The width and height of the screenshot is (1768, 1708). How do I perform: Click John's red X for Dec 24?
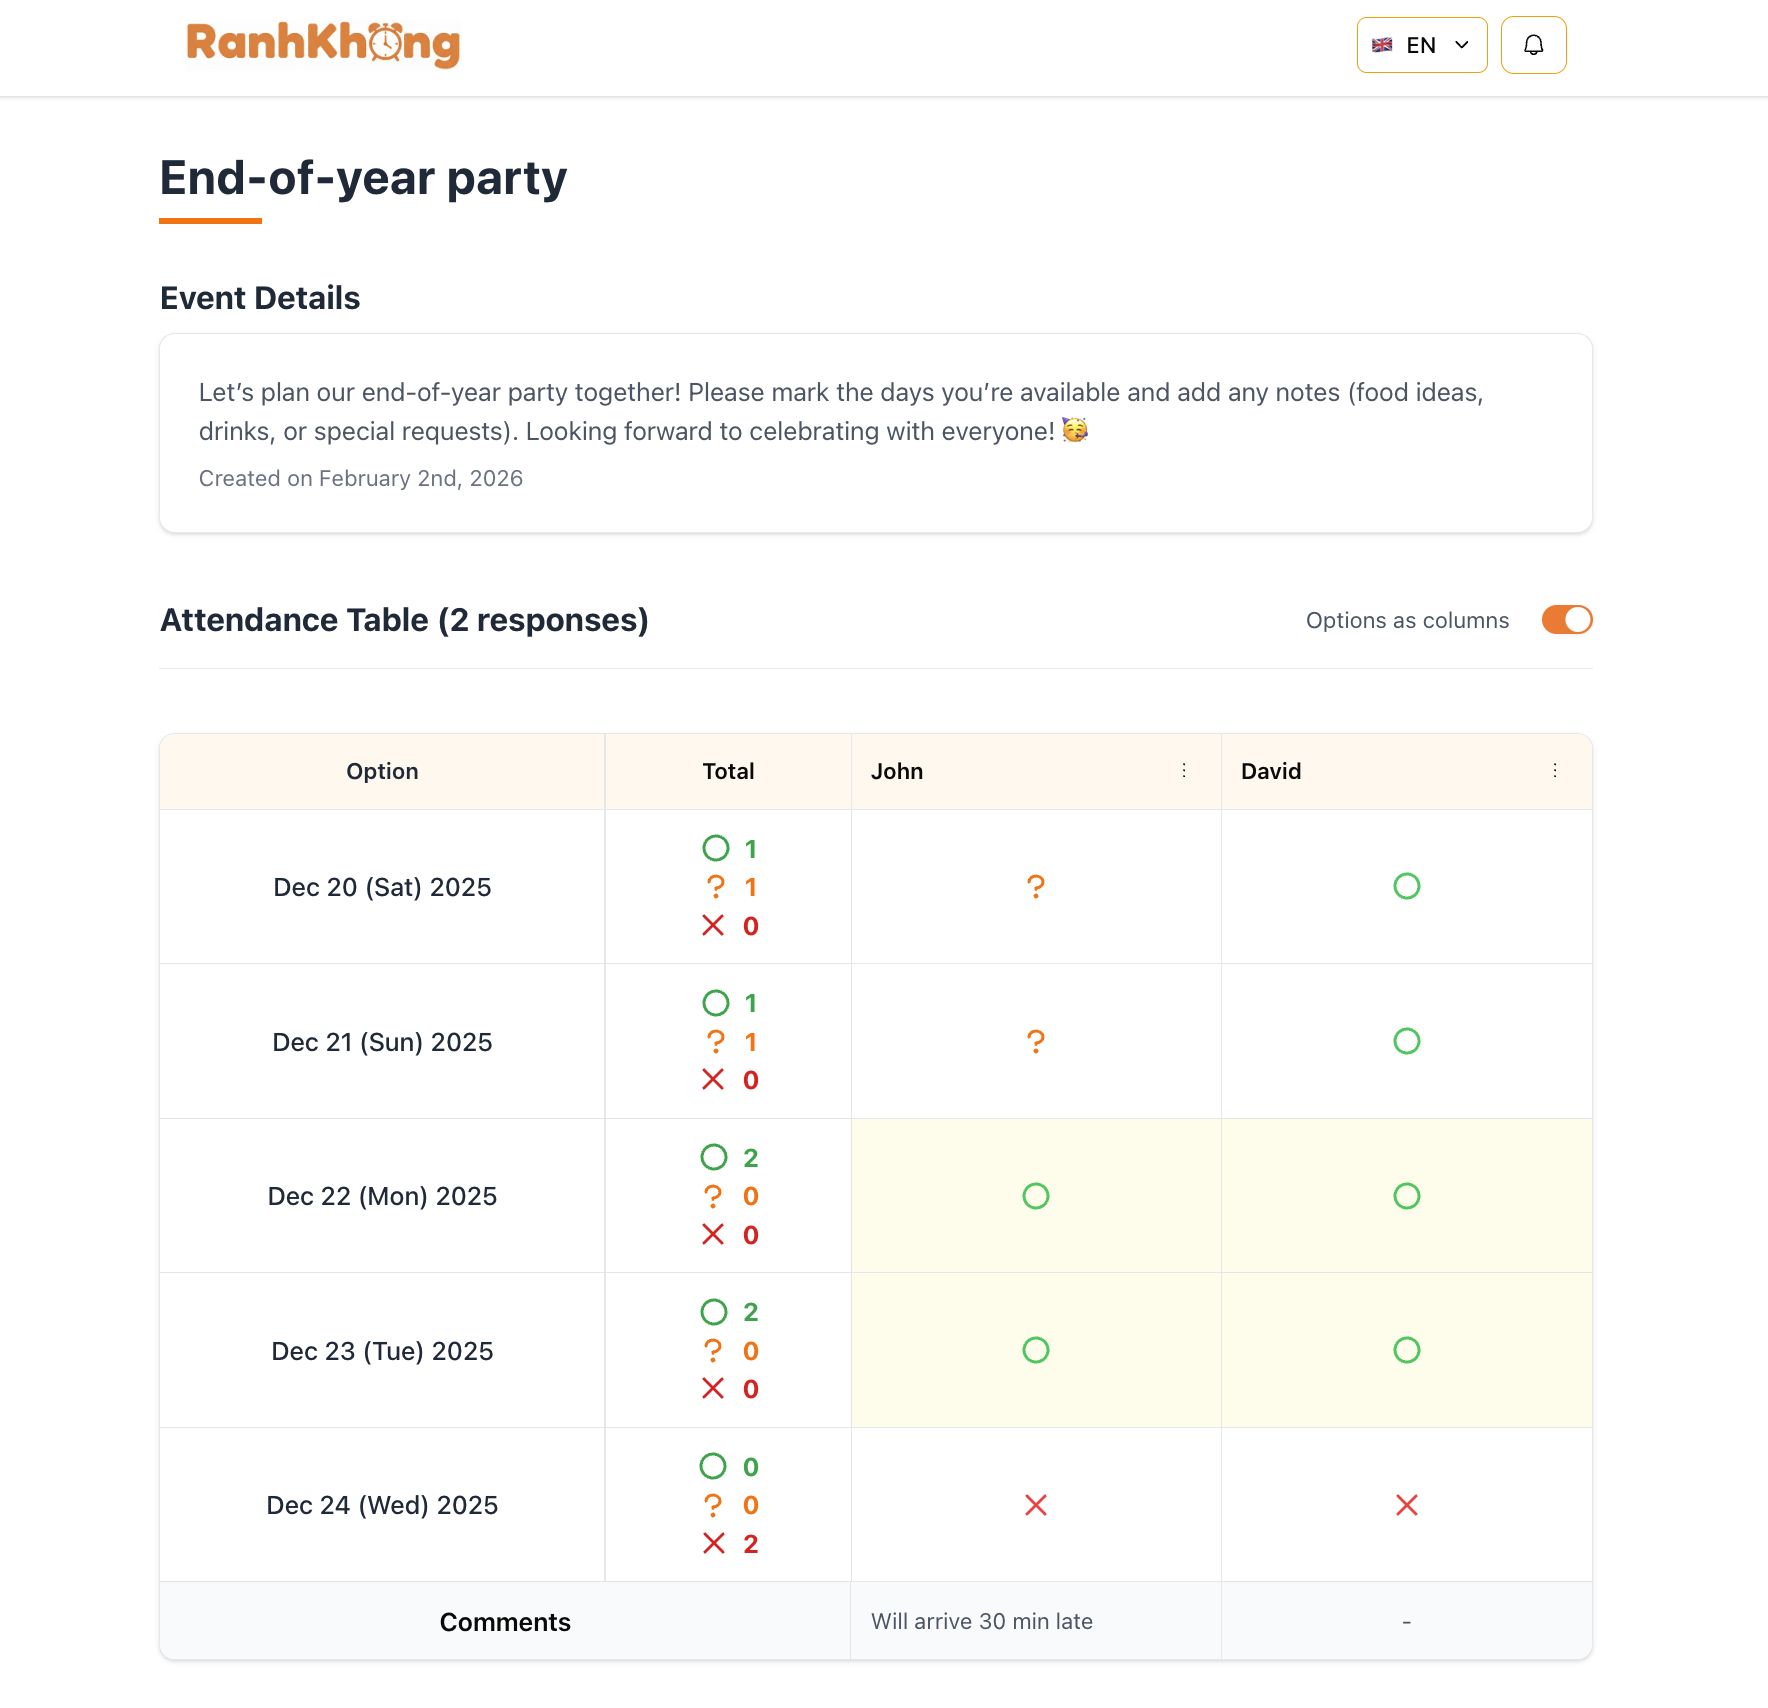coord(1035,1505)
